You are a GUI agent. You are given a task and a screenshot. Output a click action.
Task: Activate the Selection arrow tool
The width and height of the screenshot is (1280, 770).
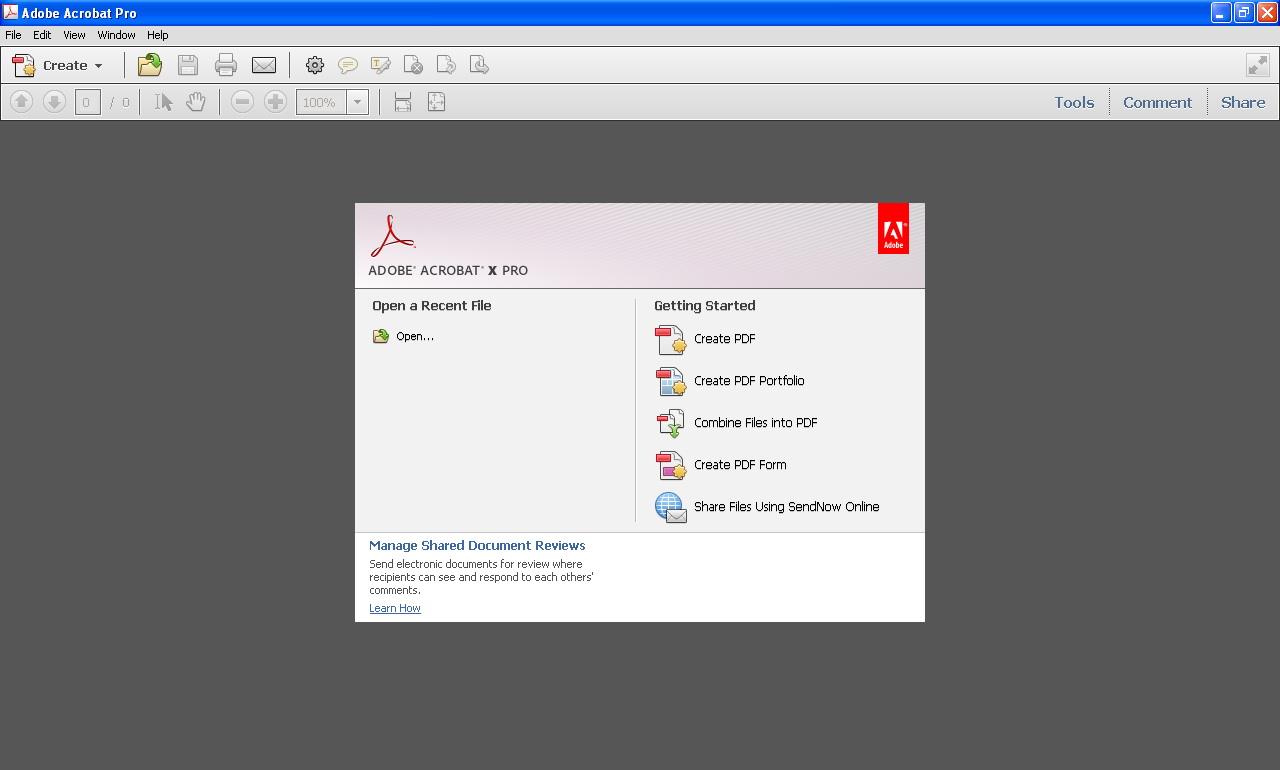click(x=163, y=101)
